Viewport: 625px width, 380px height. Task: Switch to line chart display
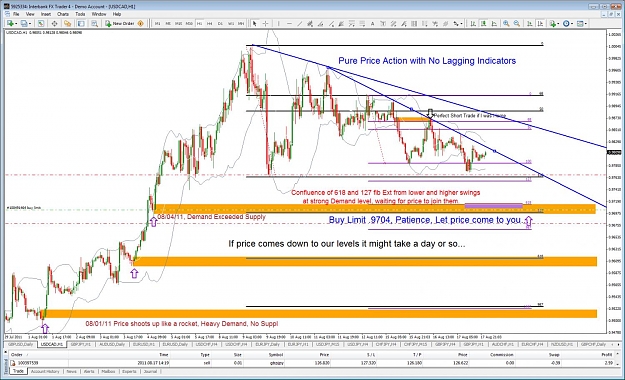tap(494, 24)
